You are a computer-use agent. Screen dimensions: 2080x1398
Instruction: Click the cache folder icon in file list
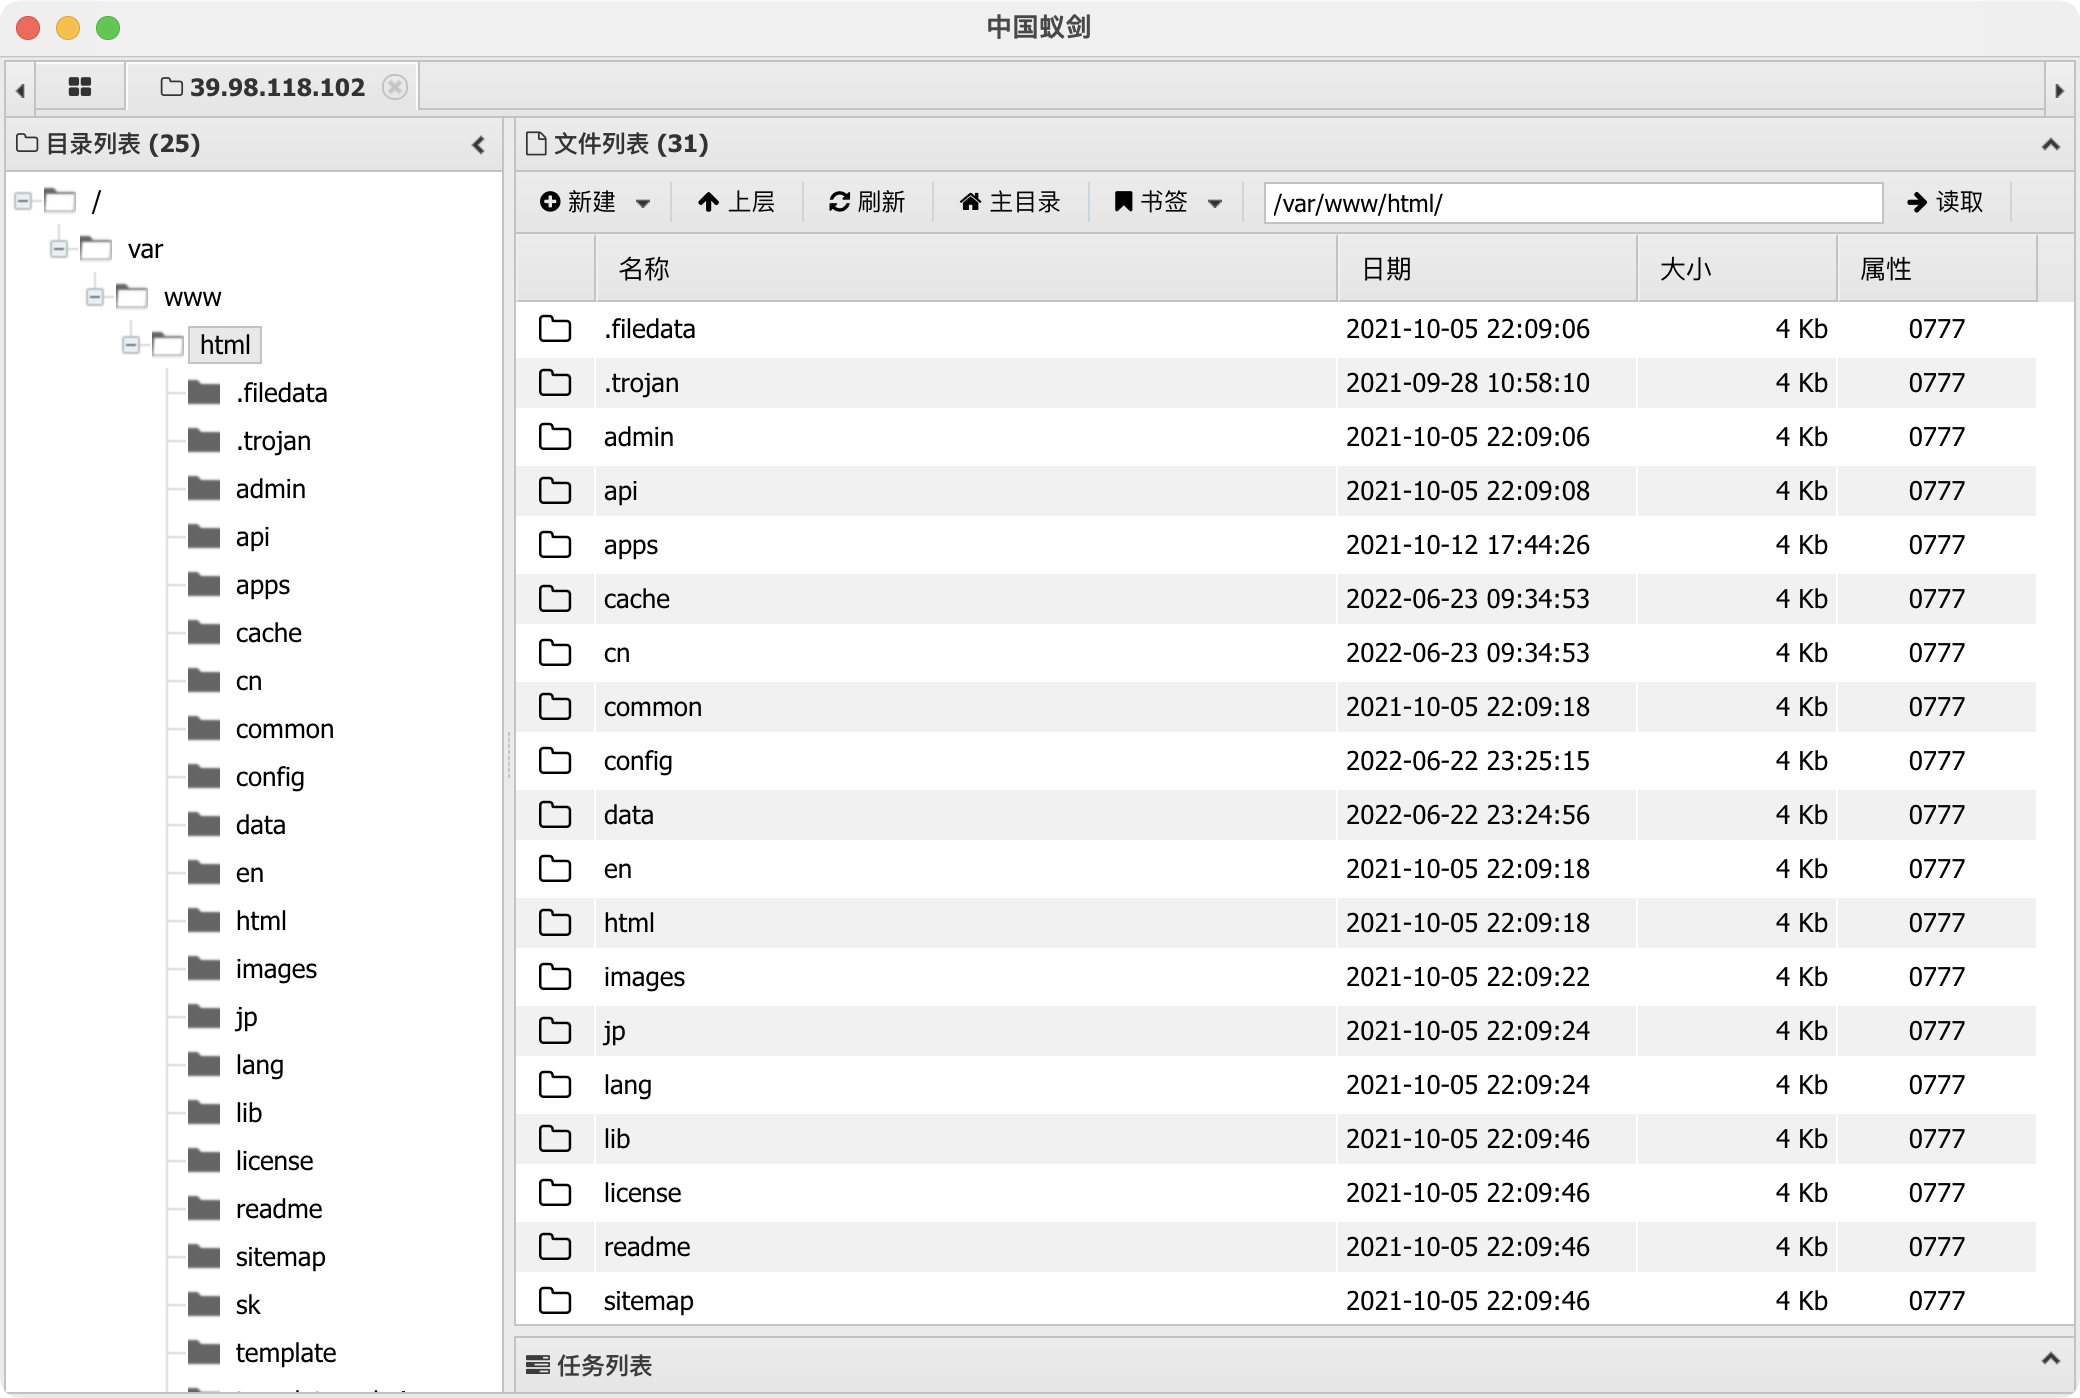555,599
